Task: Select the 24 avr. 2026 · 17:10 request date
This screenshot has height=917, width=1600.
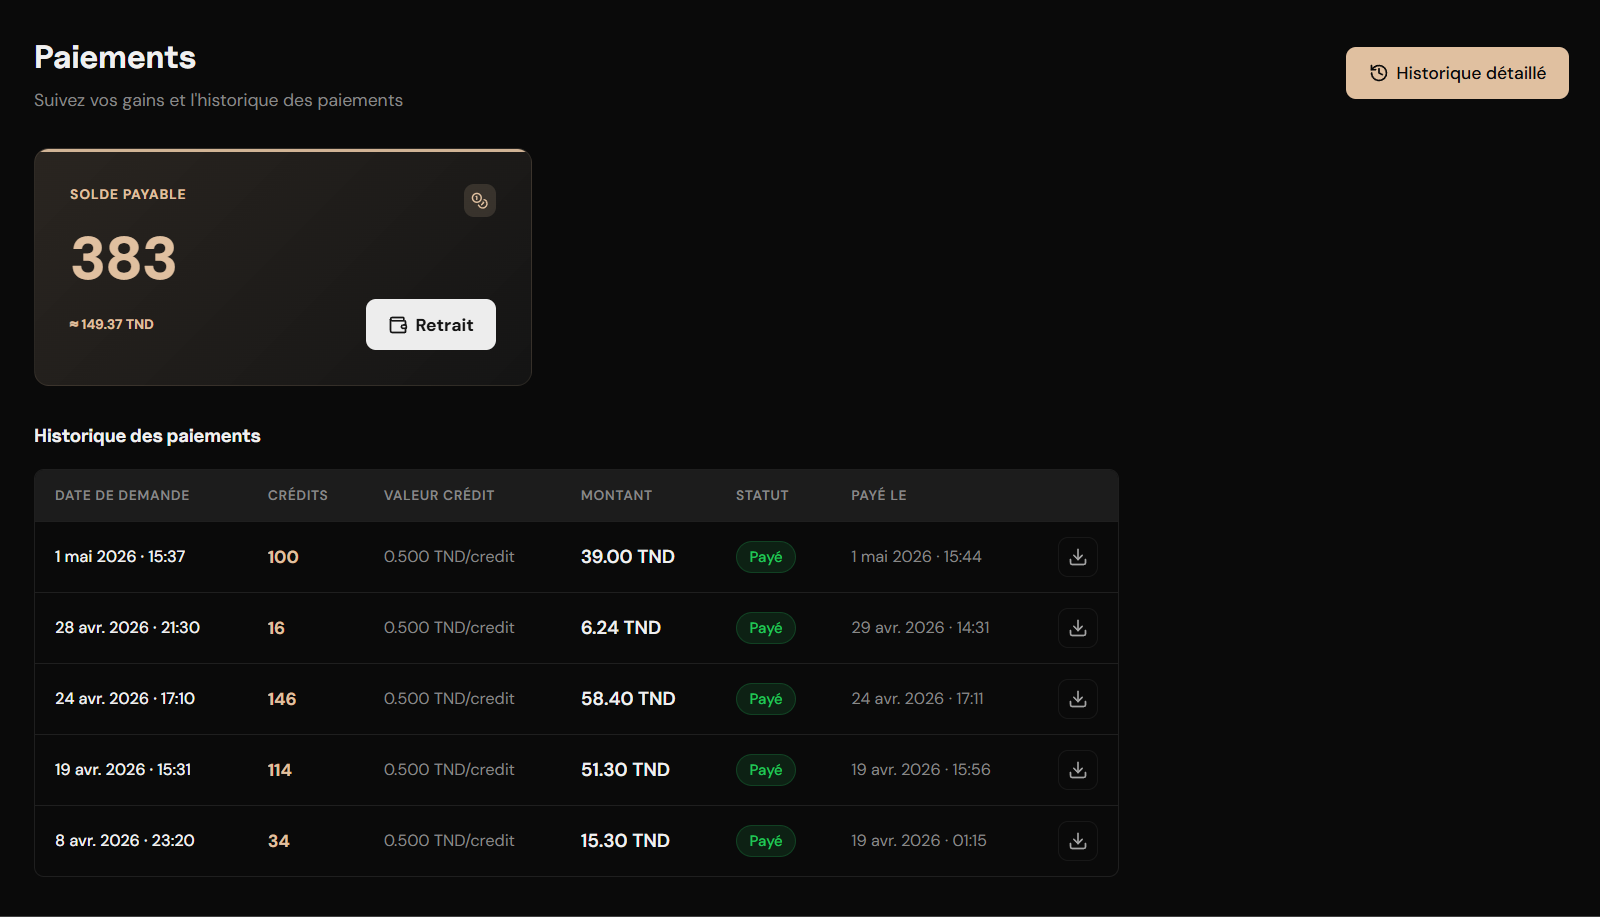Action: [125, 699]
